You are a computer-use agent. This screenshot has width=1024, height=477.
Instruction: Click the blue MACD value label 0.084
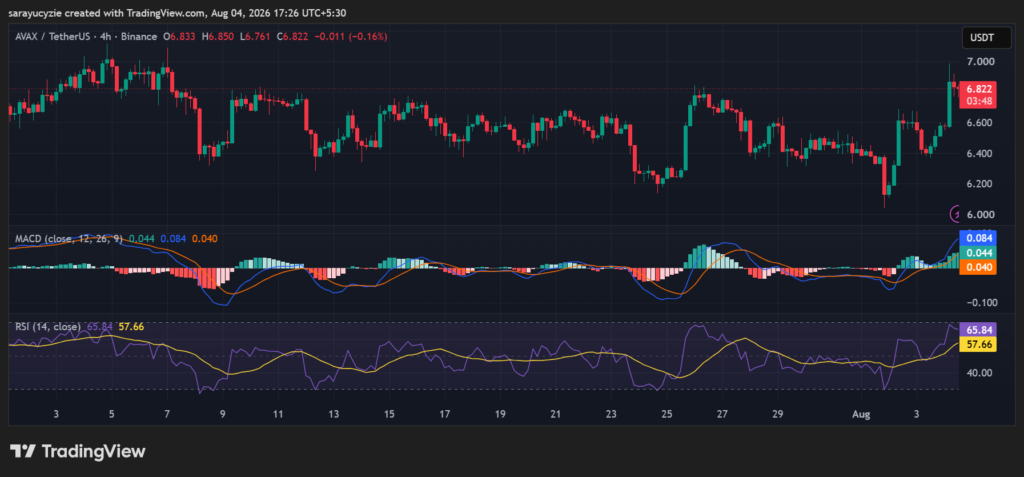(x=977, y=237)
